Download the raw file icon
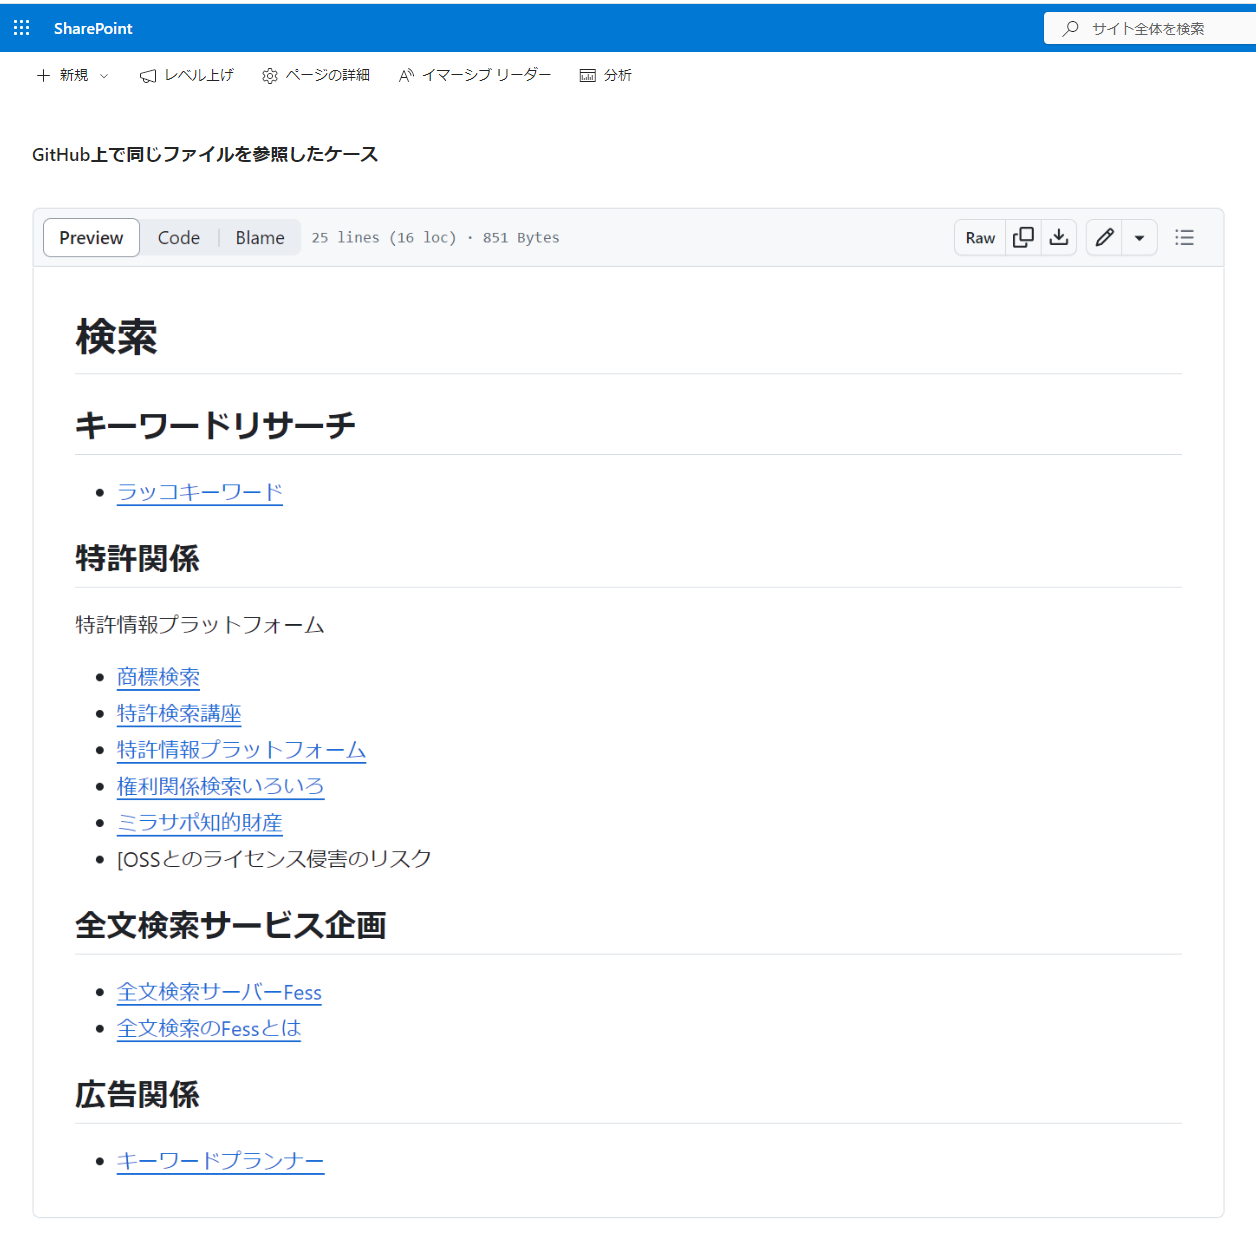 [1059, 238]
